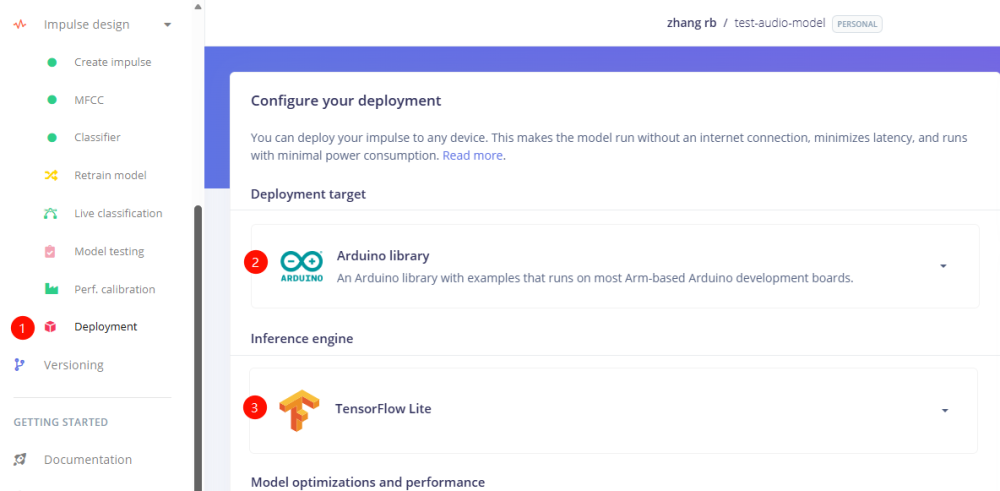Screen dimensions: 1000x491
Task: Click the red Deployment cube icon
Action: point(51,327)
